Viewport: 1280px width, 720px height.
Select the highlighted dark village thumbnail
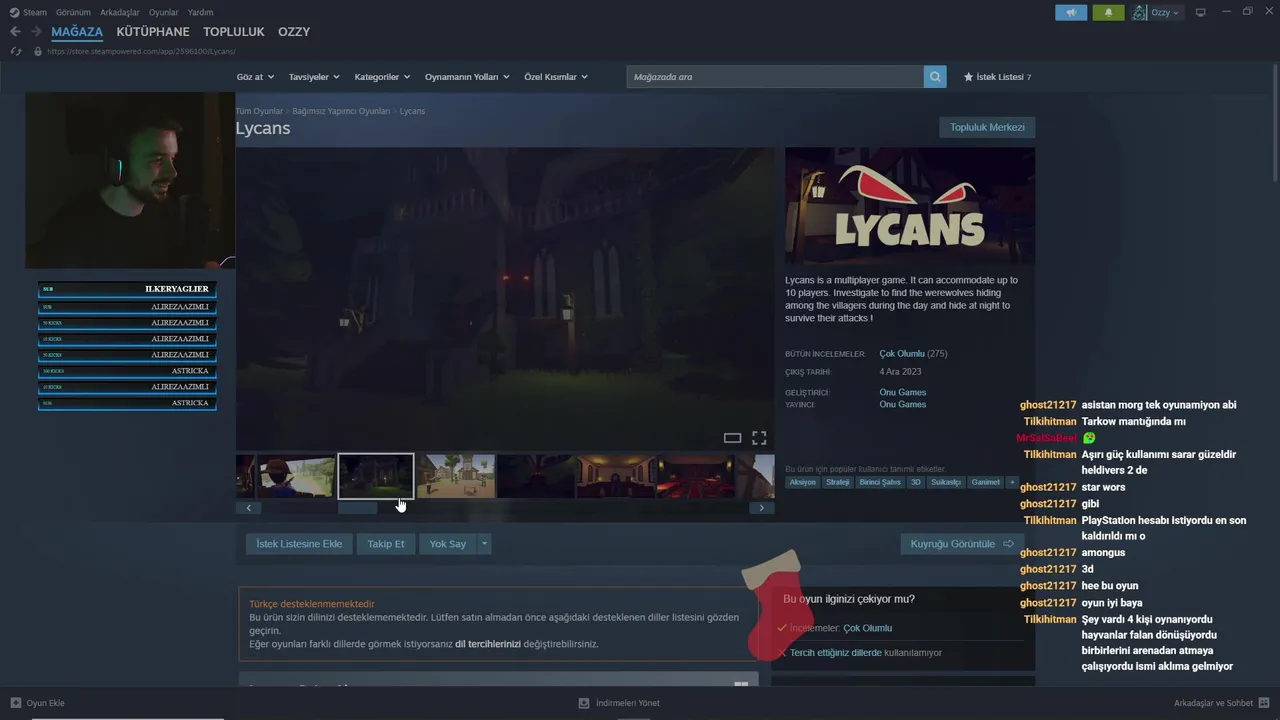(x=376, y=476)
